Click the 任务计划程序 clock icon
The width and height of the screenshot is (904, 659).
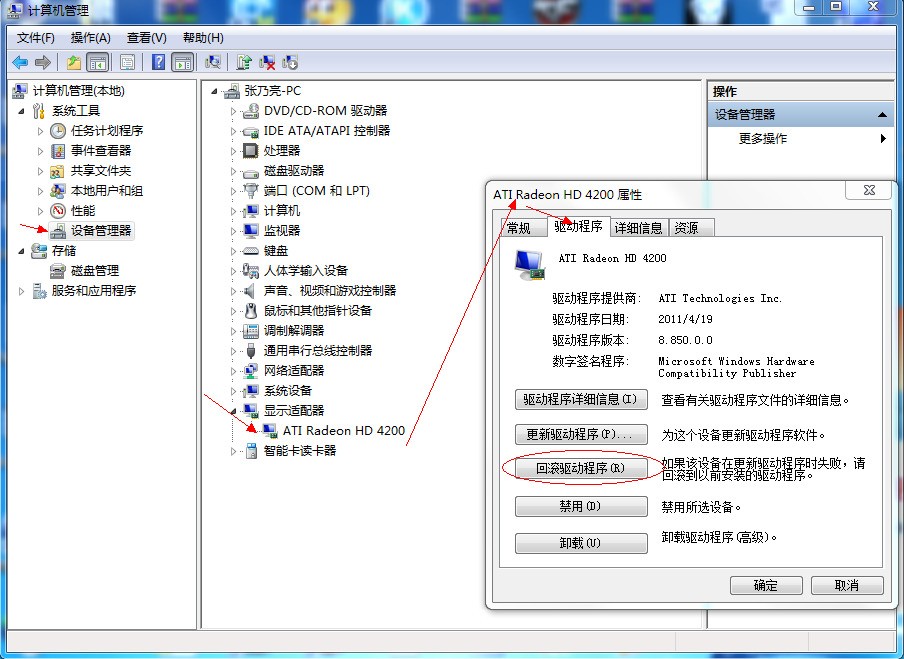58,131
